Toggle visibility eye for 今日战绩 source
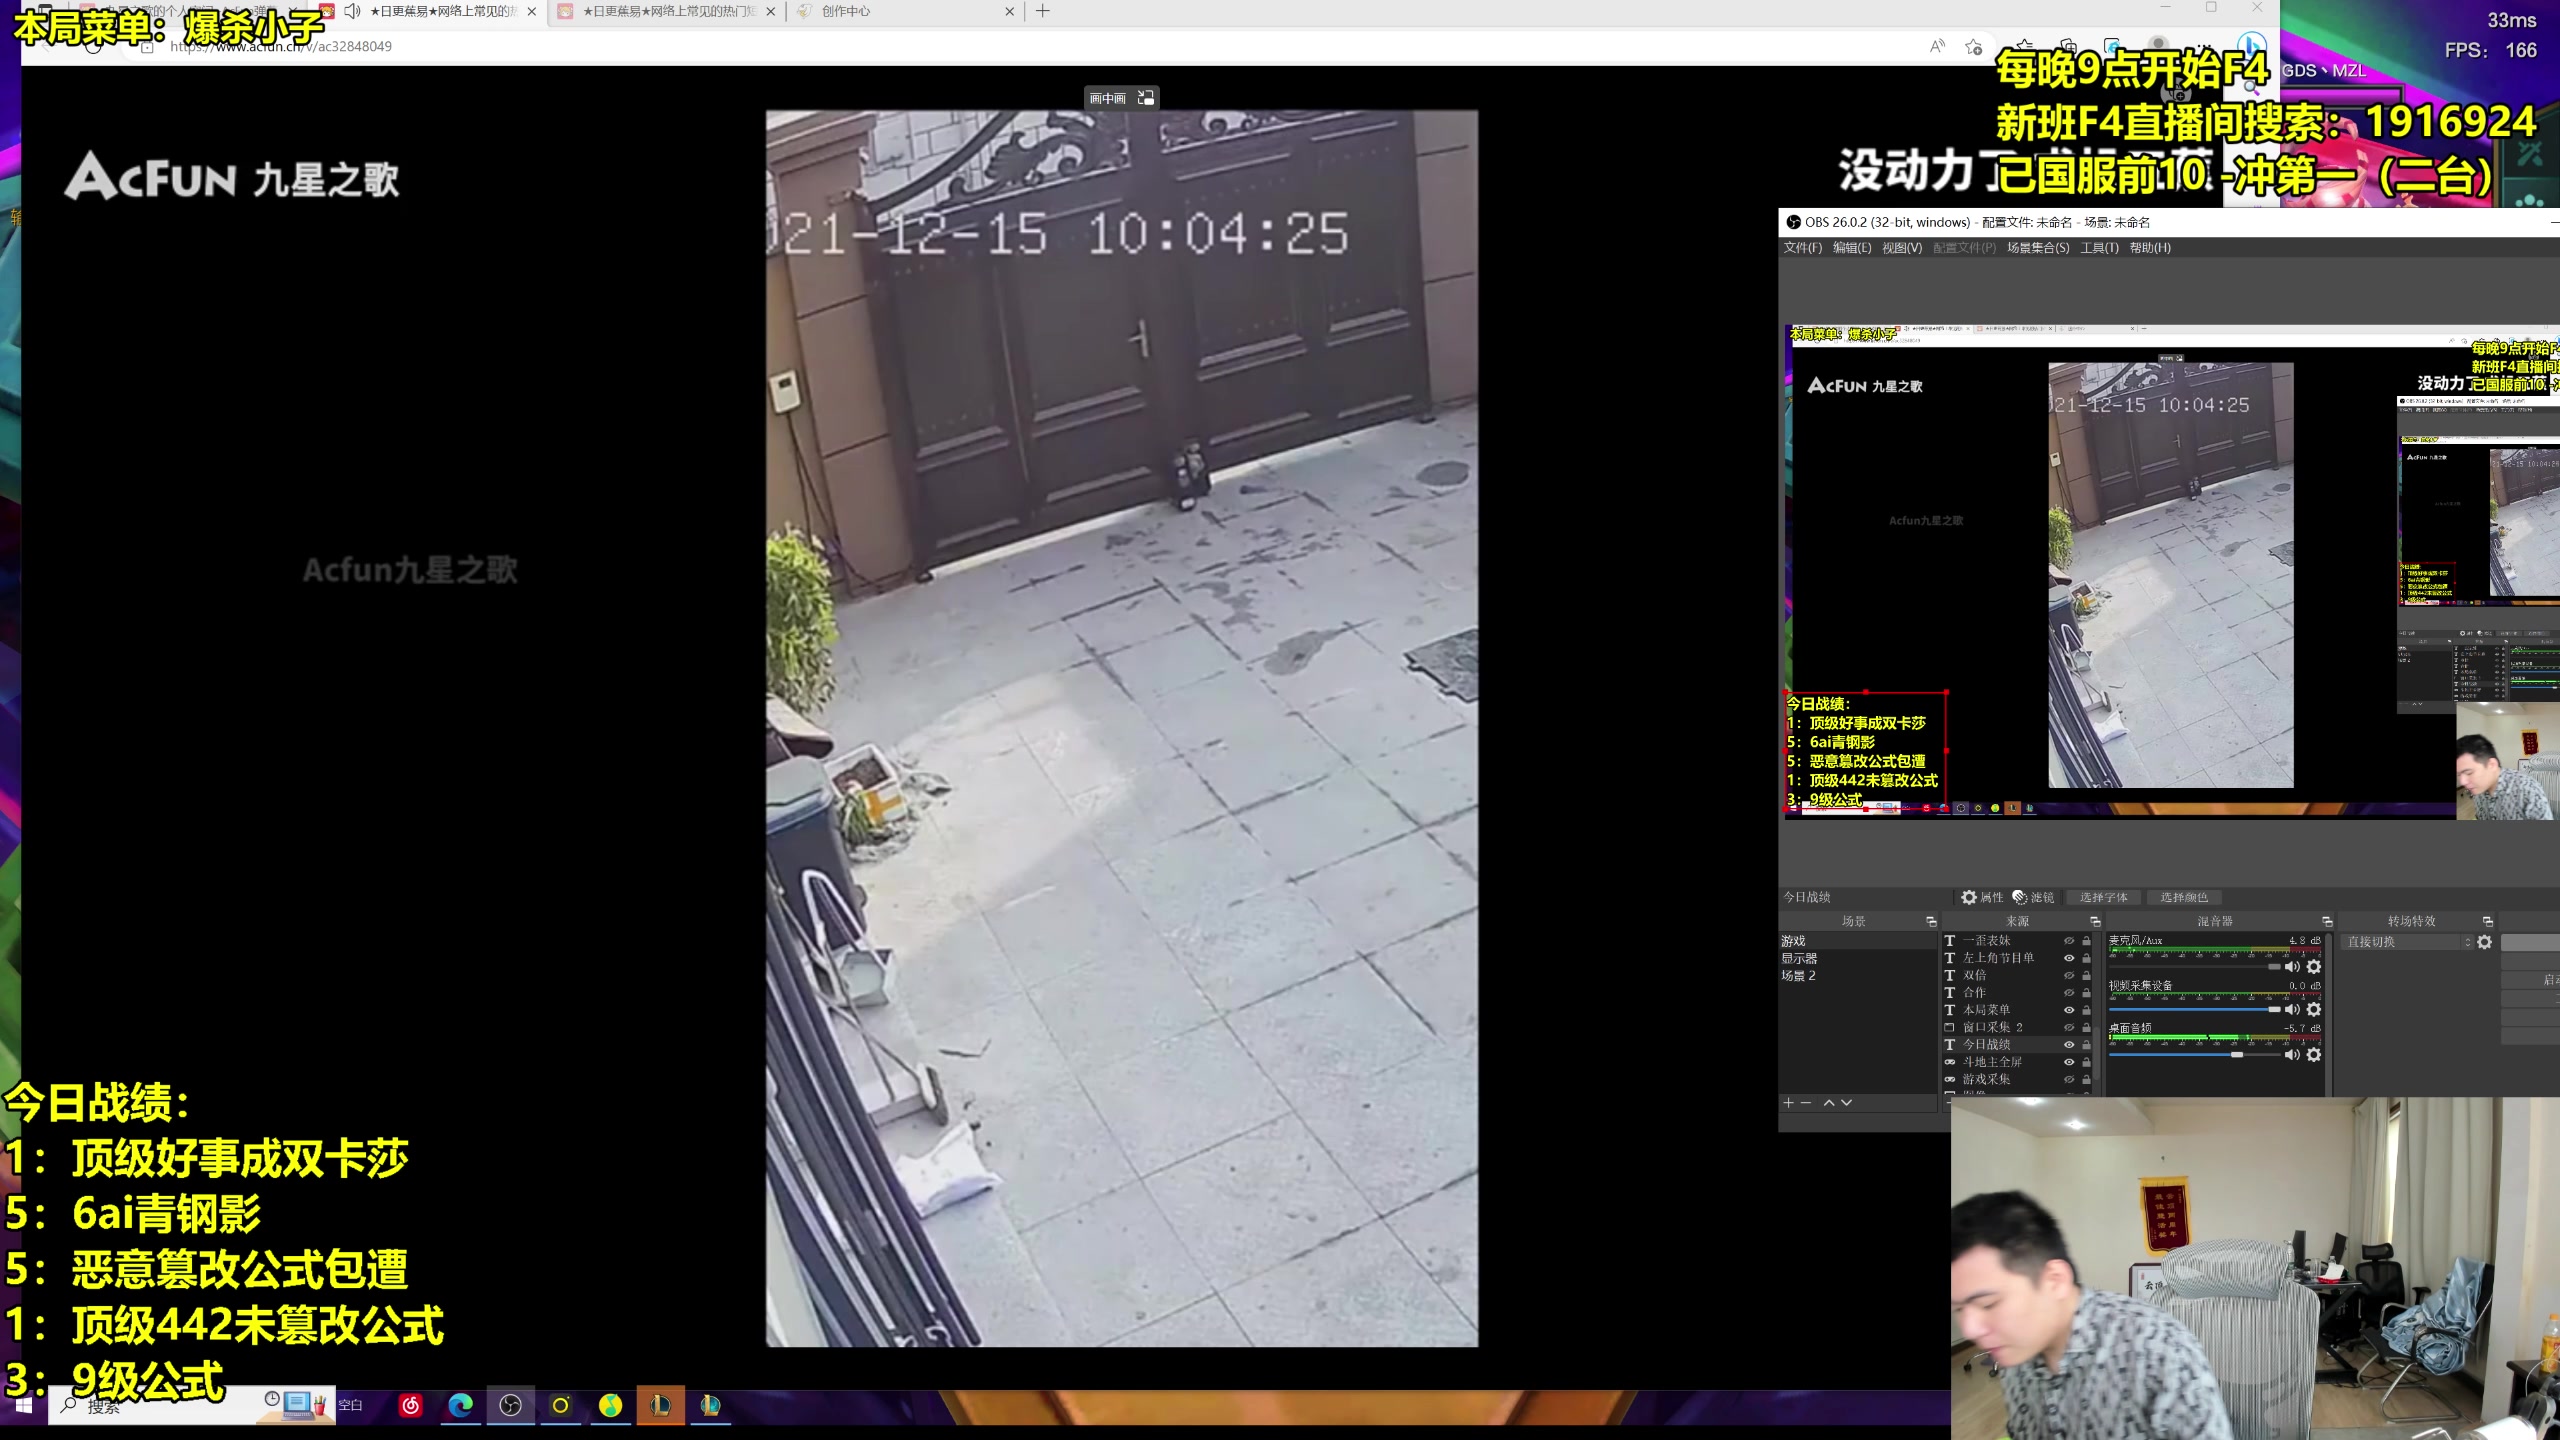This screenshot has width=2560, height=1440. (2069, 1044)
